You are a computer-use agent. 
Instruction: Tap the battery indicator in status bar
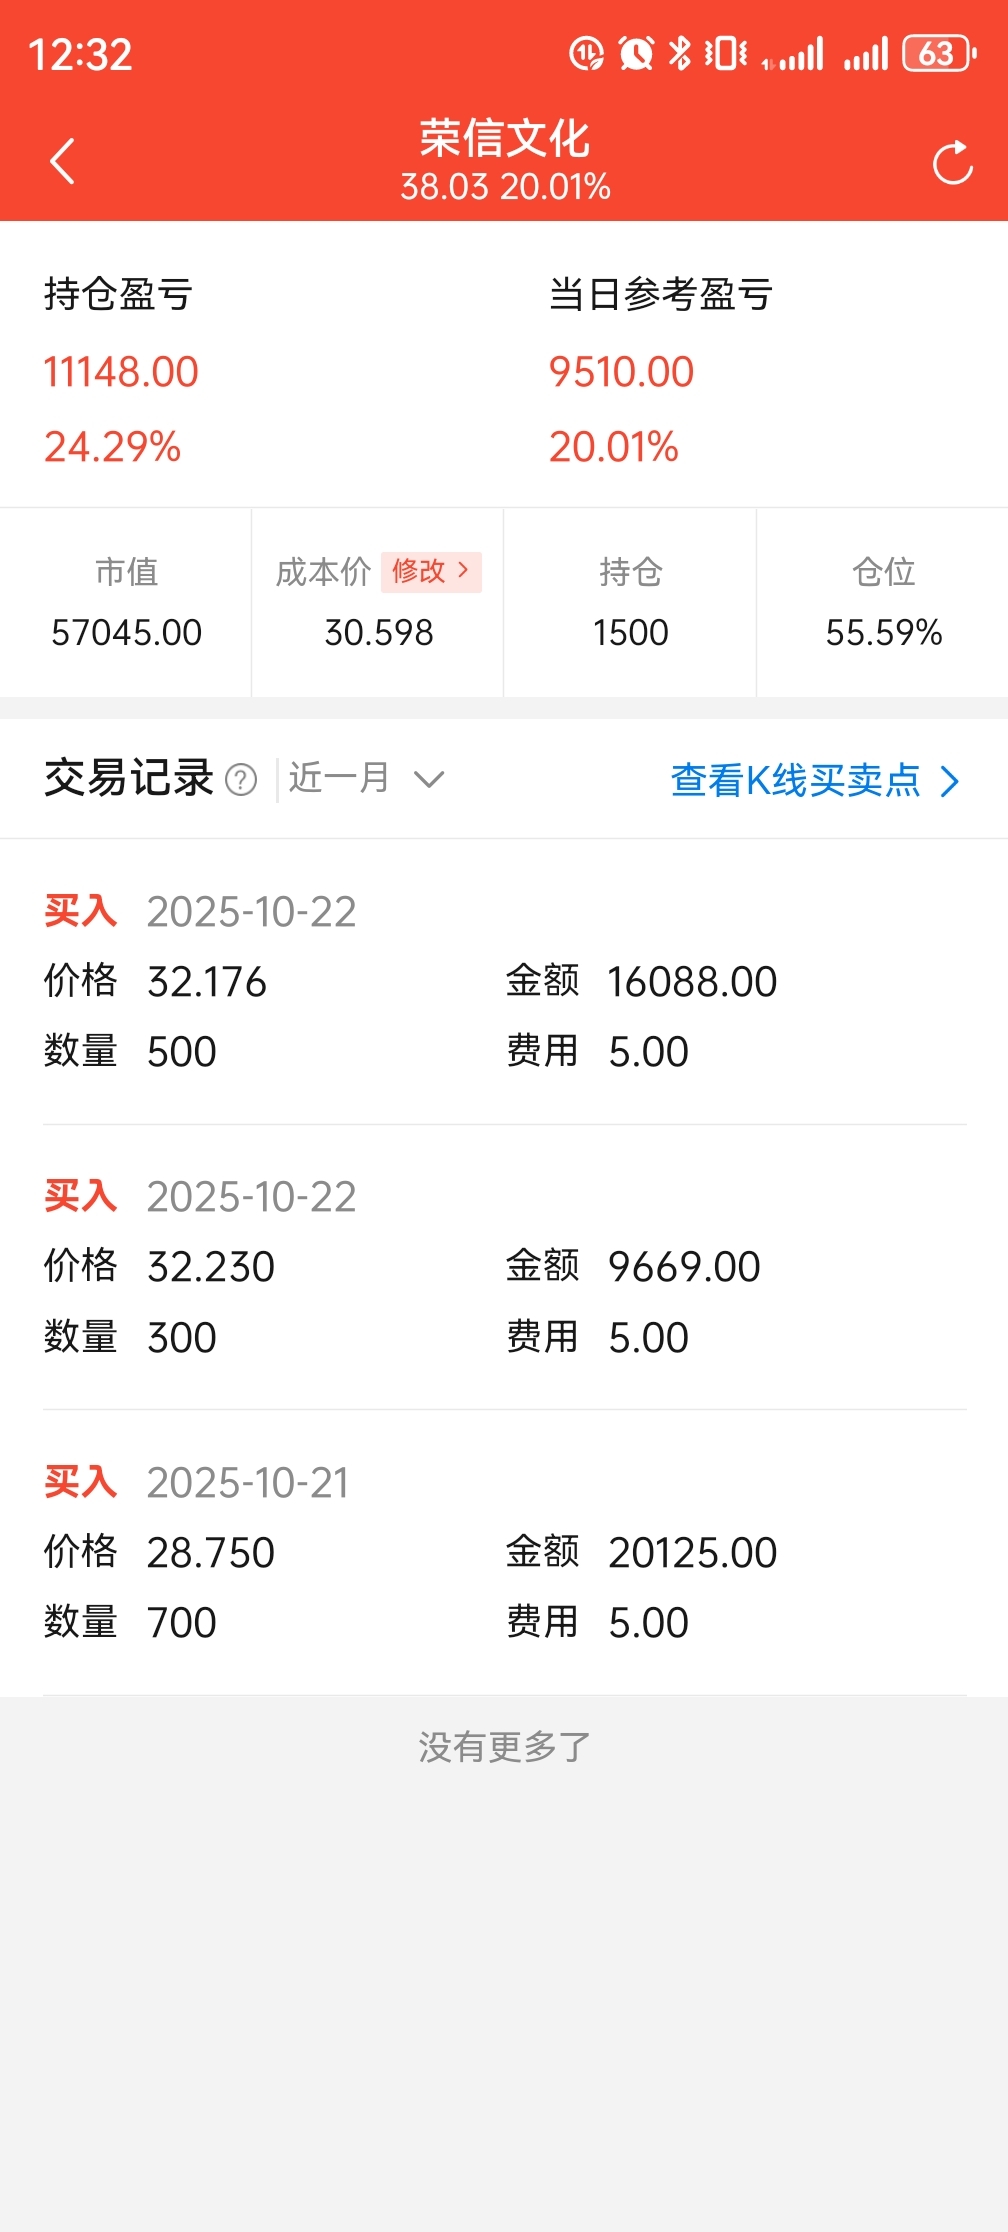click(x=938, y=54)
